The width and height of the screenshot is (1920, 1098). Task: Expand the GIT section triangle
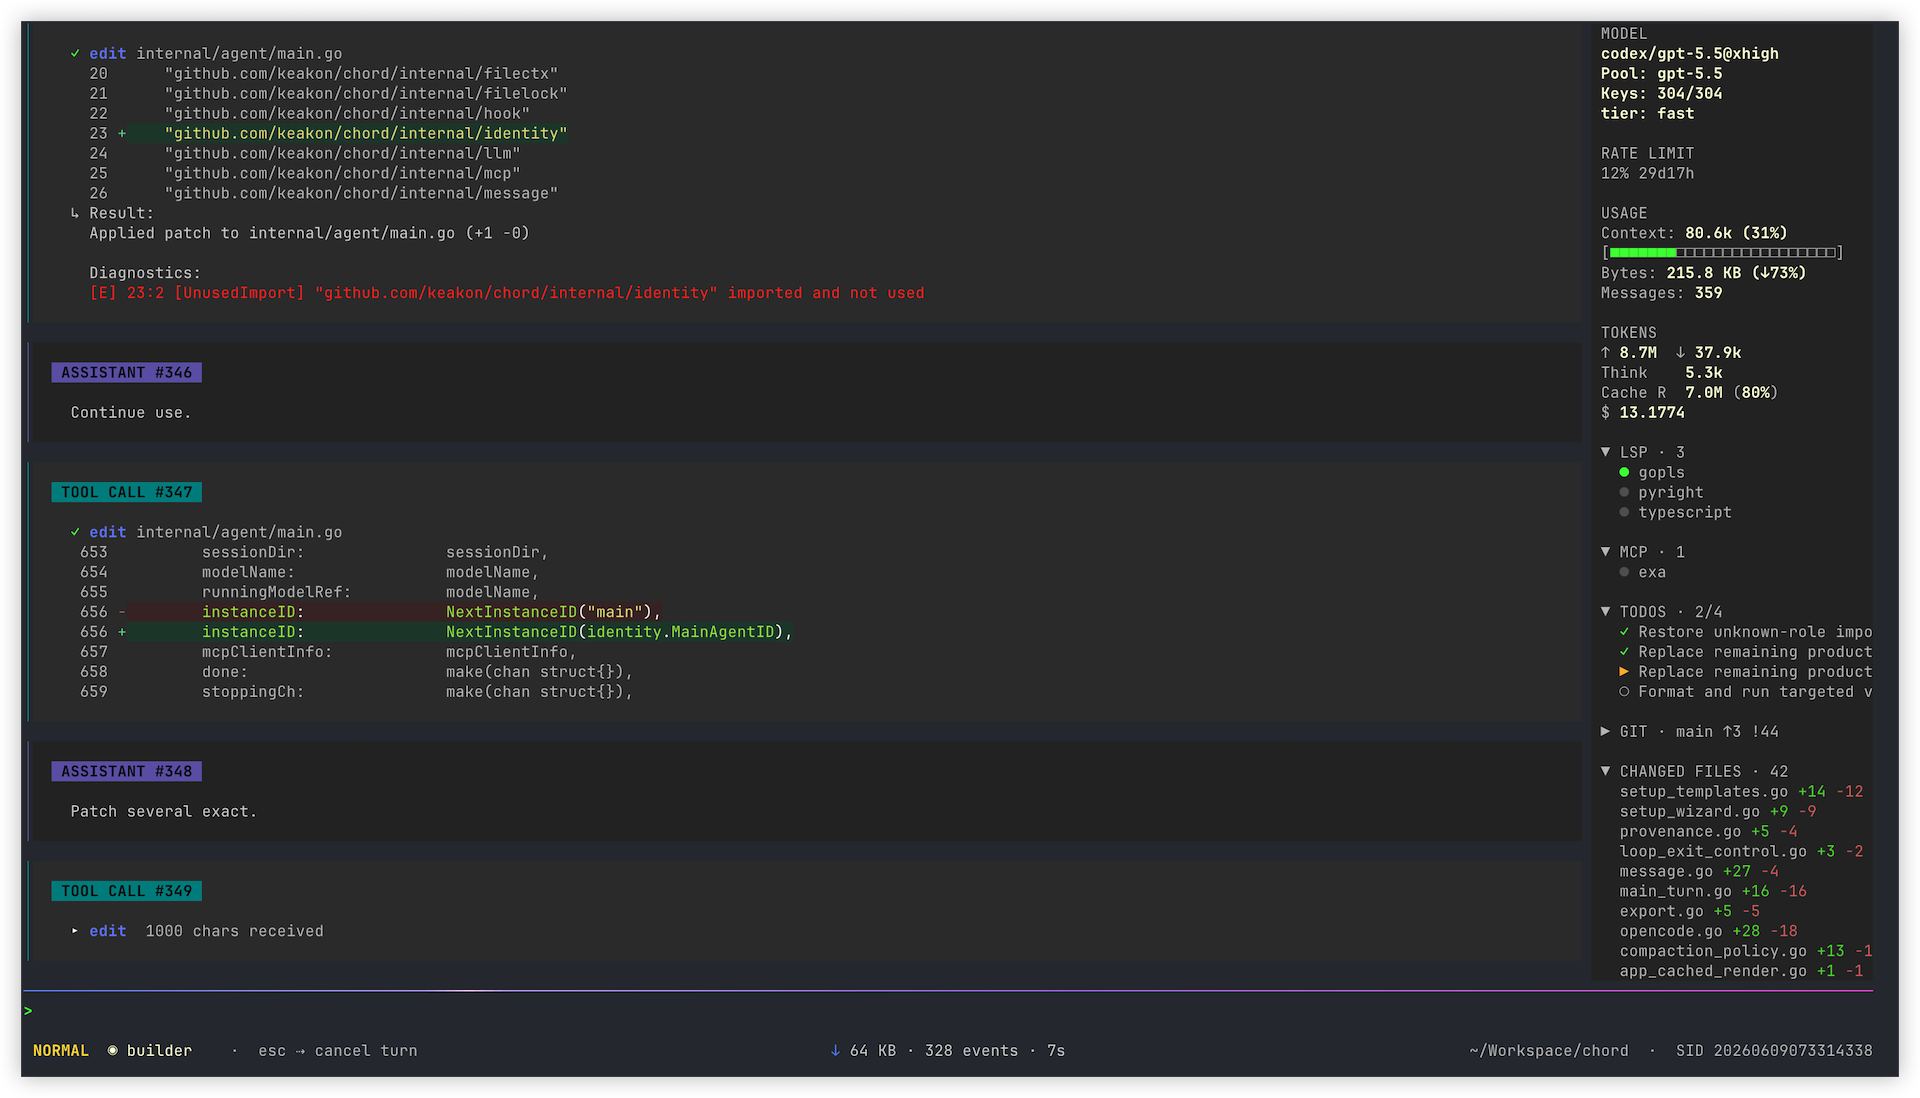coord(1606,731)
